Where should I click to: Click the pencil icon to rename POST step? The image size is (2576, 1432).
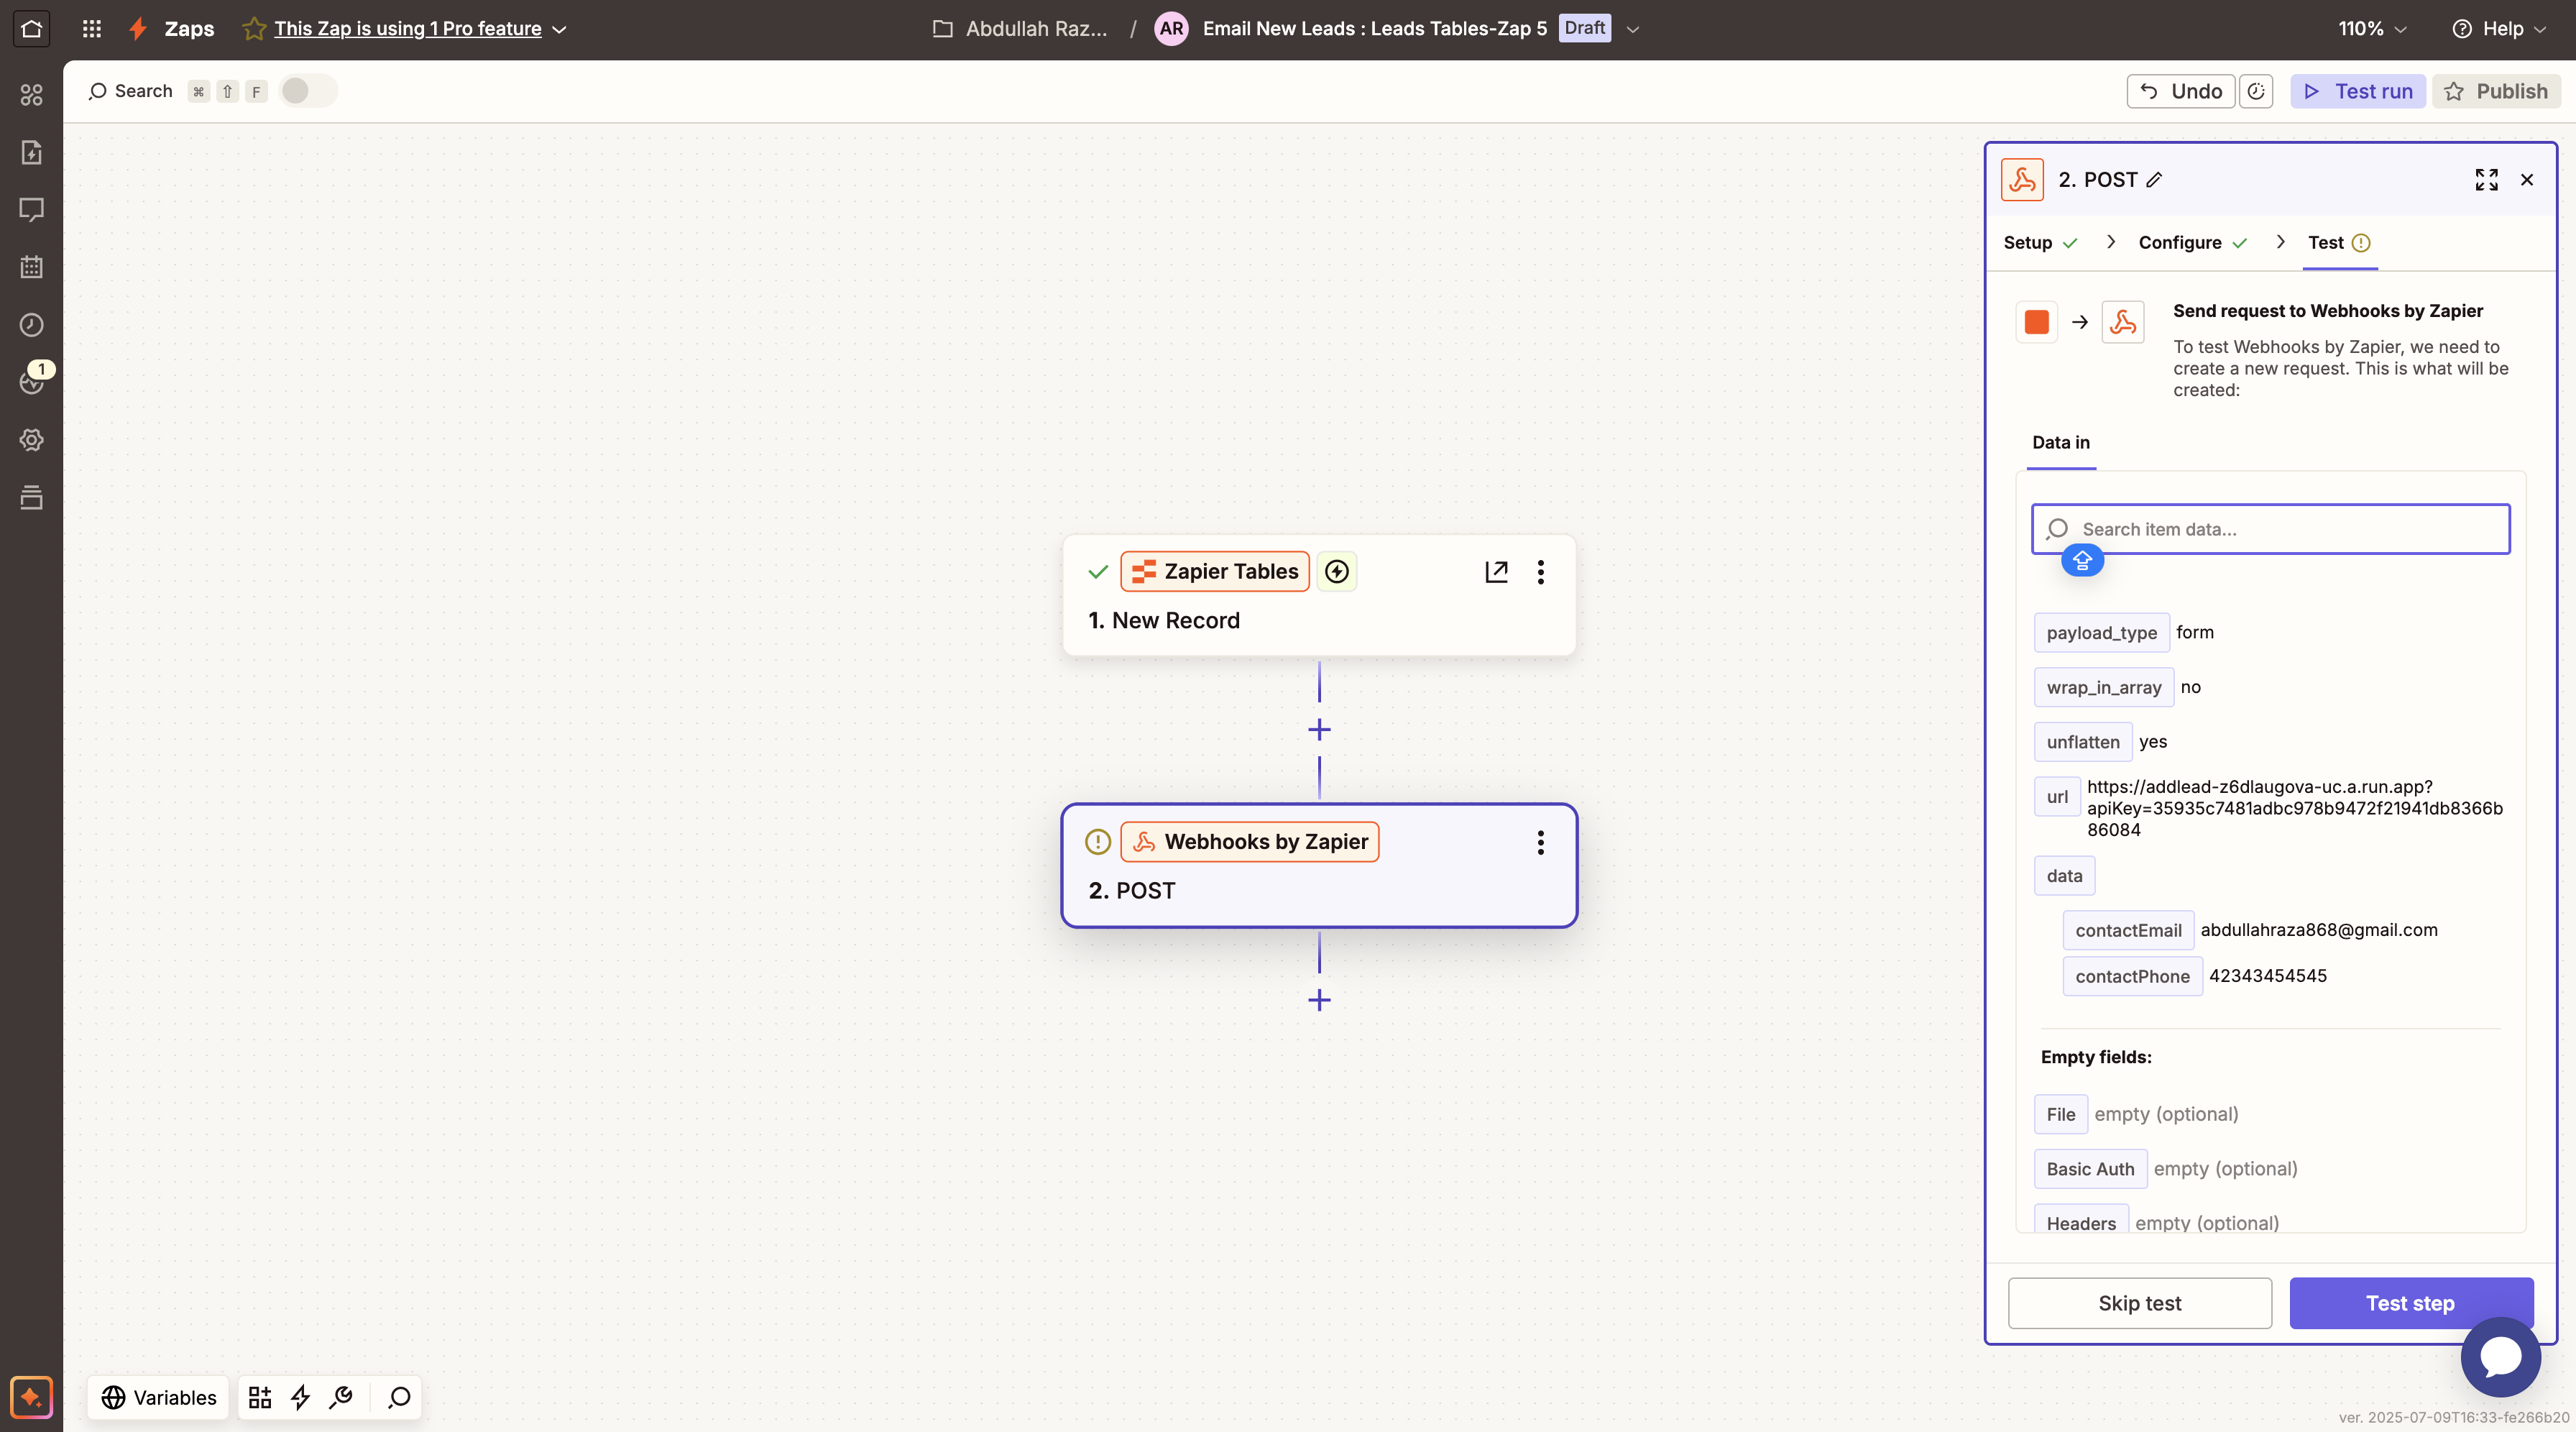pyautogui.click(x=2154, y=180)
